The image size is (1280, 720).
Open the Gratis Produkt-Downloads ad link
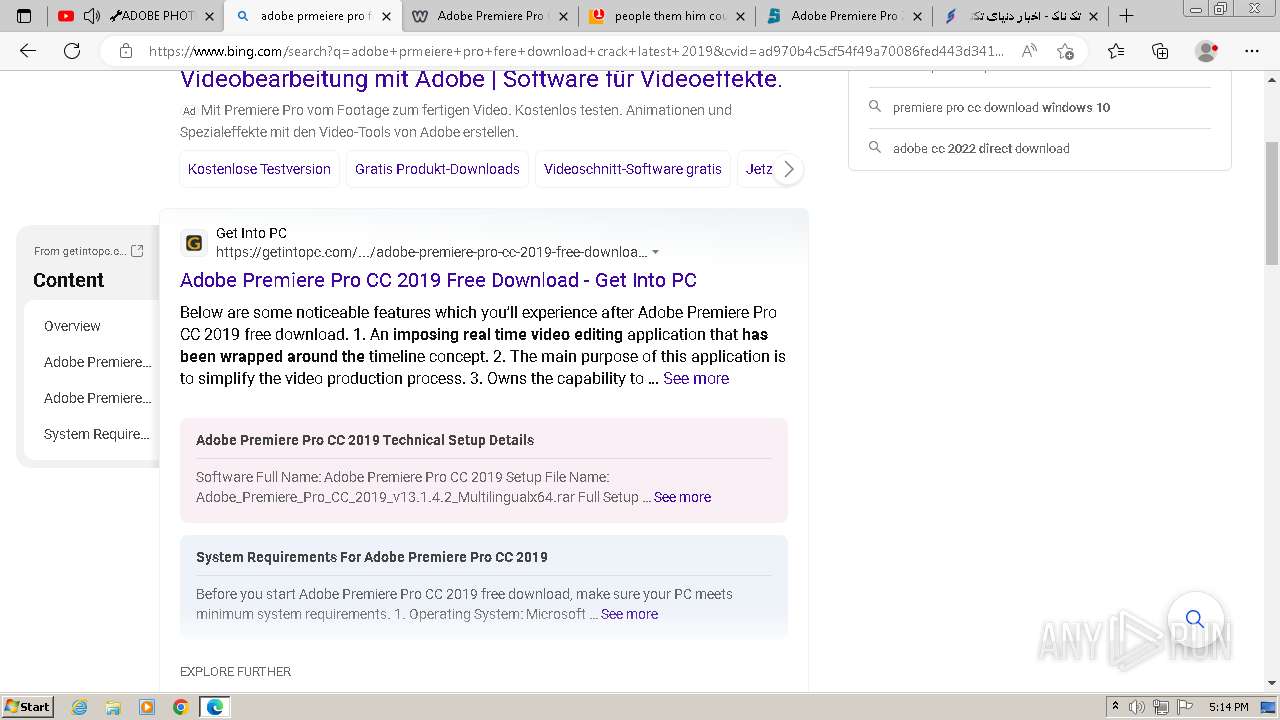437,169
